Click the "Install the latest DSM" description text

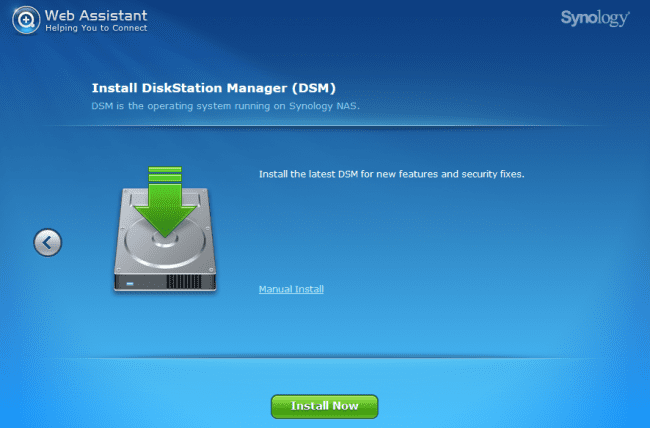391,174
